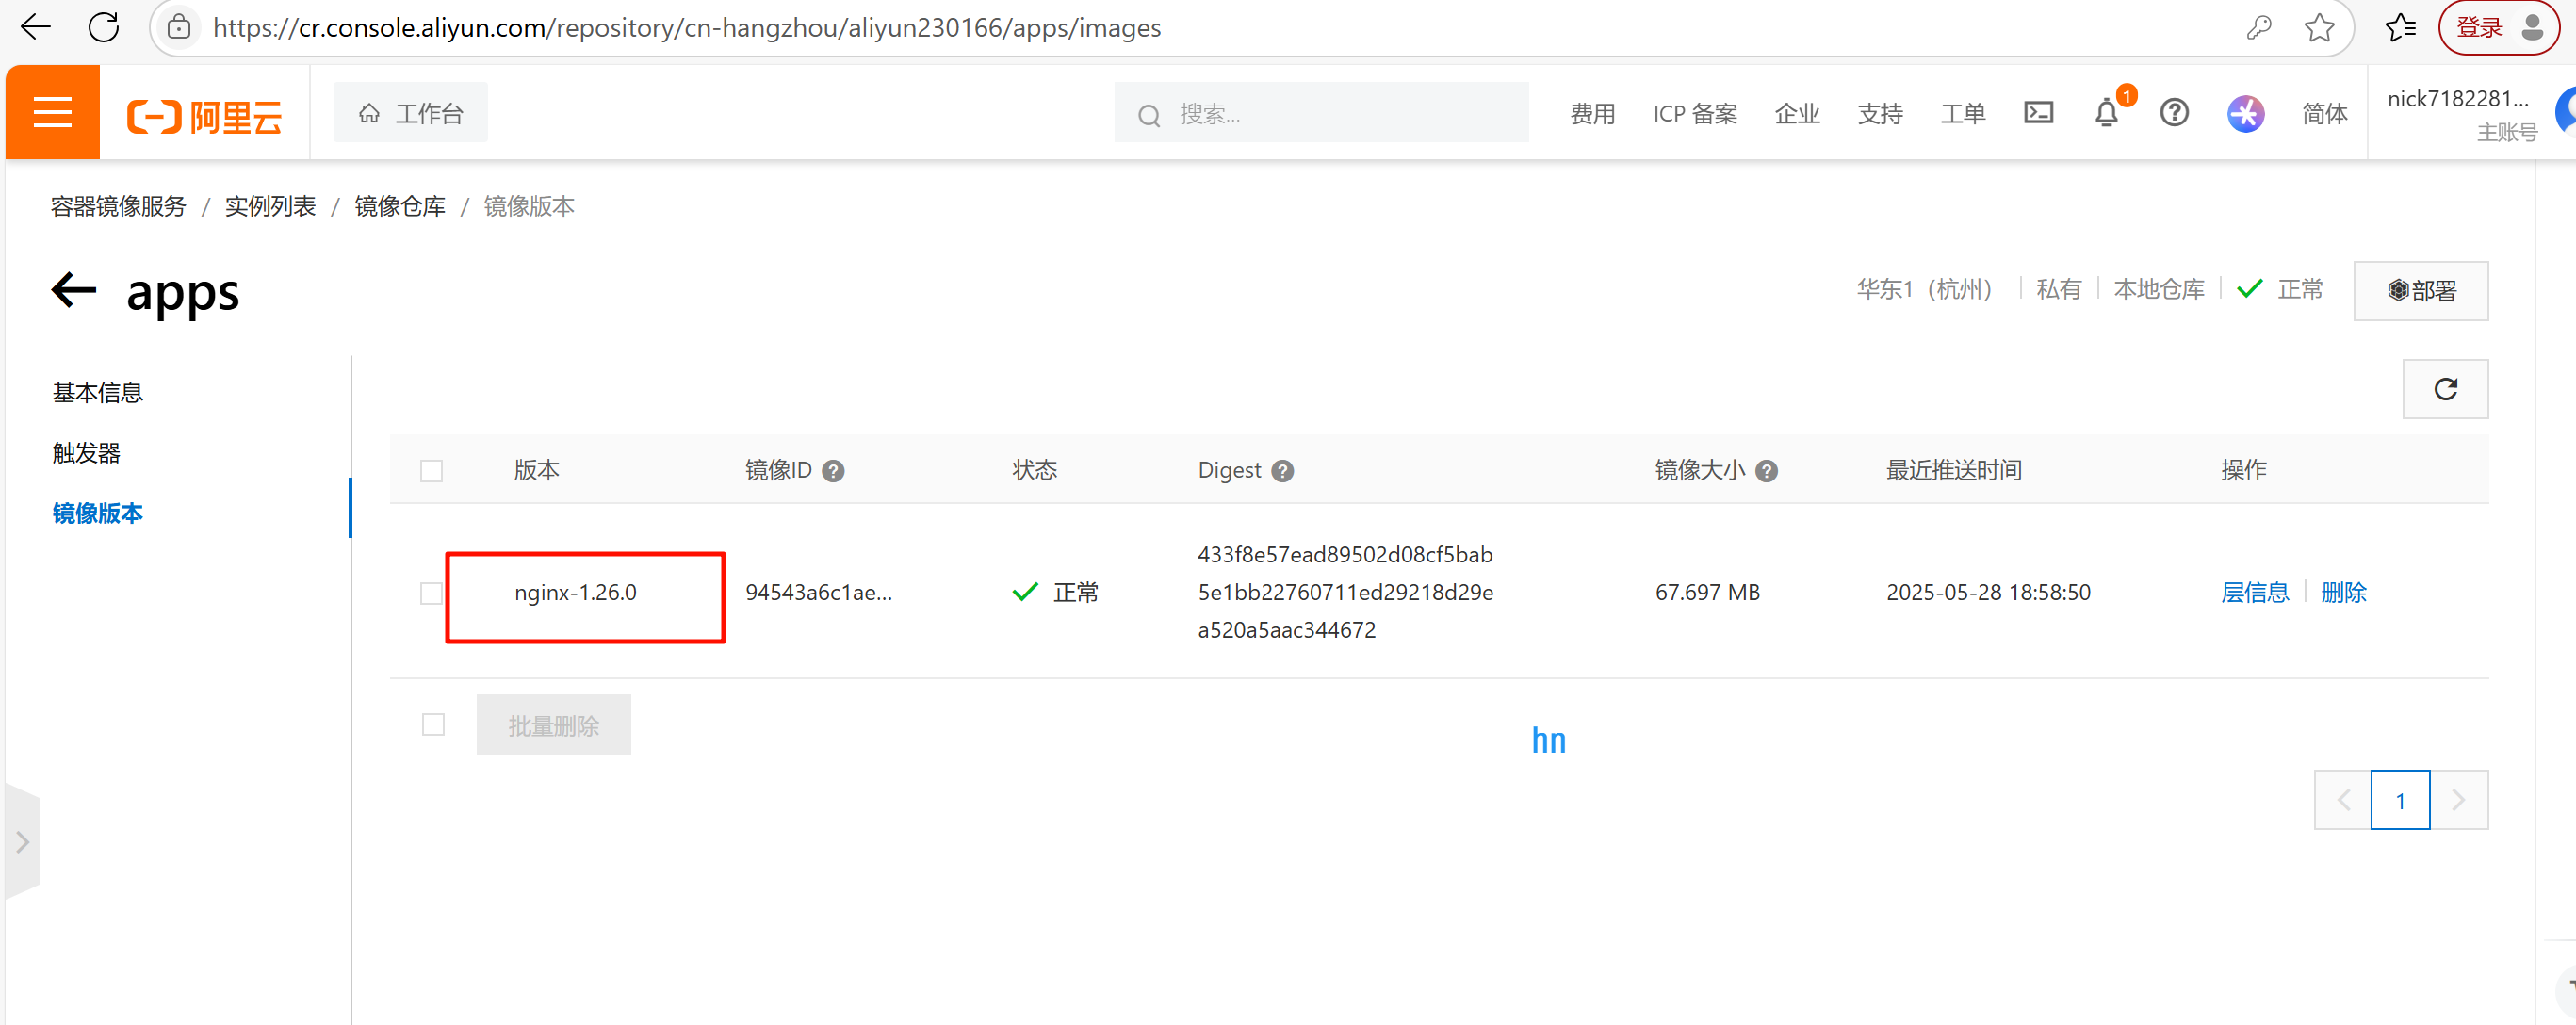The width and height of the screenshot is (2576, 1025).
Task: Open the AI assistant star icon
Action: pyautogui.click(x=2244, y=113)
